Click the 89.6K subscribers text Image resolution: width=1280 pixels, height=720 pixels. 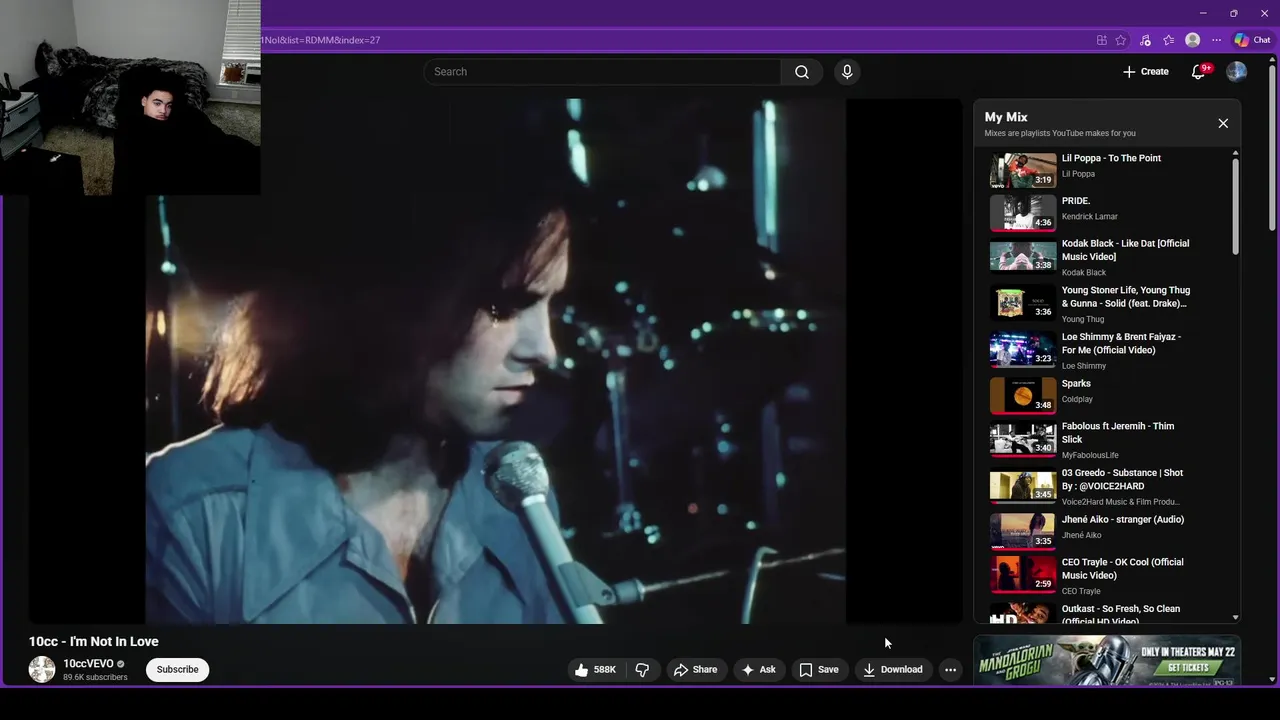point(95,678)
